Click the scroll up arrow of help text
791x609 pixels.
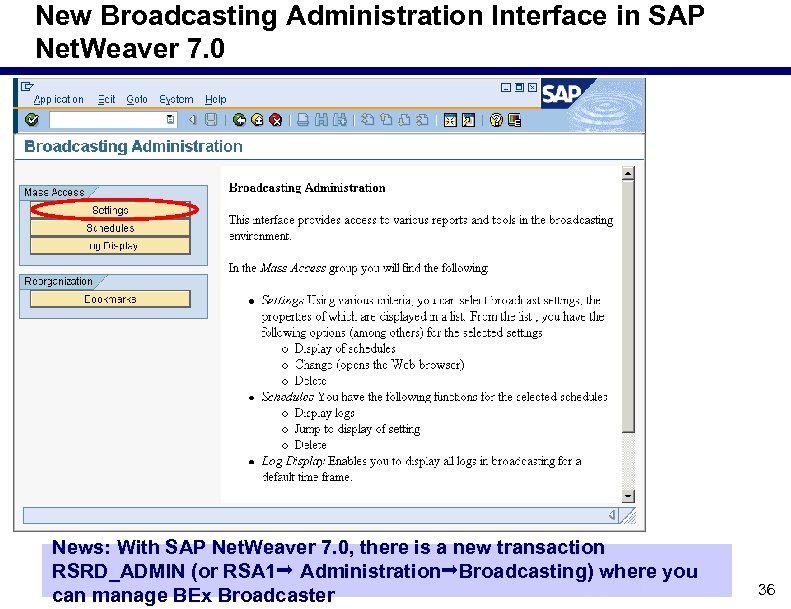point(628,174)
